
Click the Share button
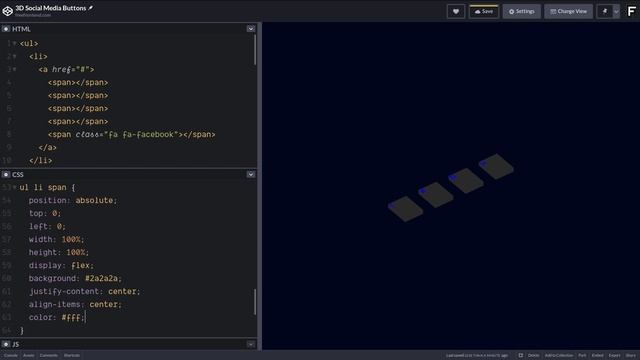(x=631, y=355)
